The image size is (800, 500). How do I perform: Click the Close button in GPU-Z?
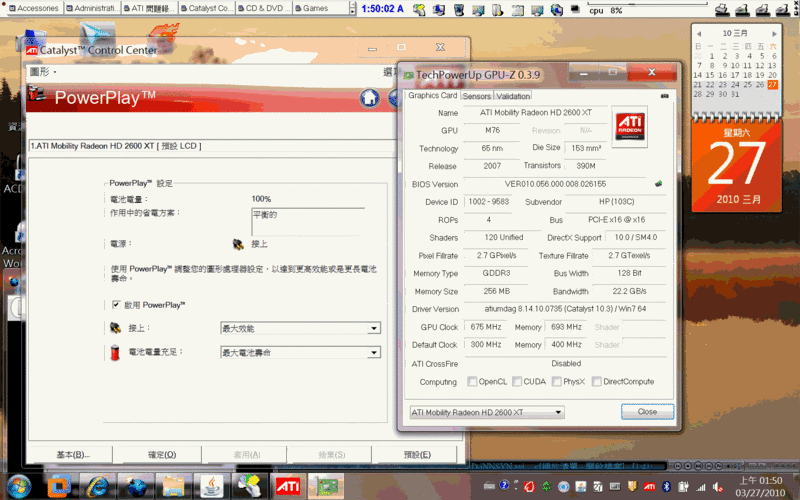coord(647,412)
